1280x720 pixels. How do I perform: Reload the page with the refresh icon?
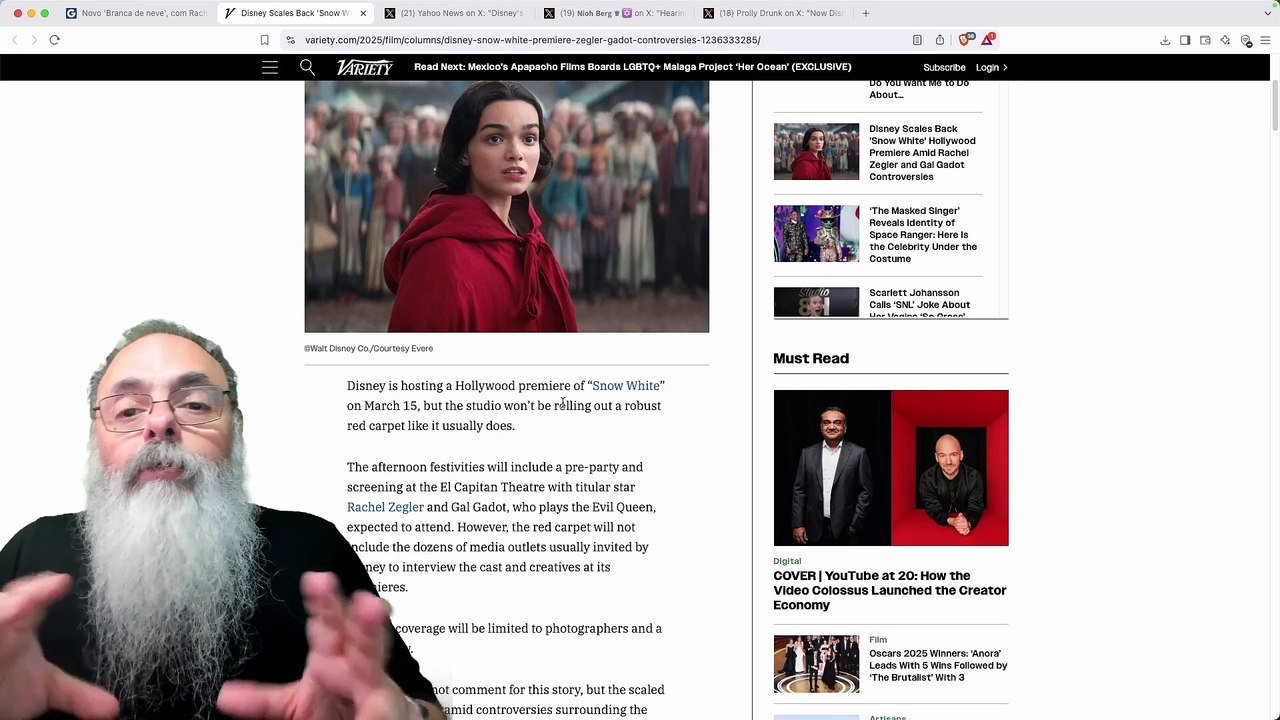(55, 40)
